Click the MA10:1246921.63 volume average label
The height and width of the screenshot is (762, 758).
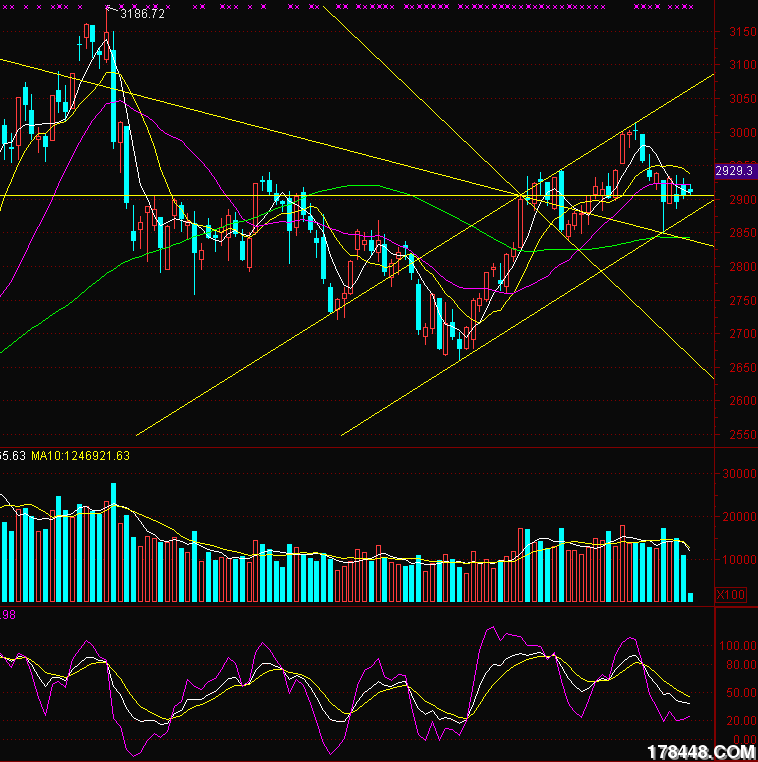81,456
